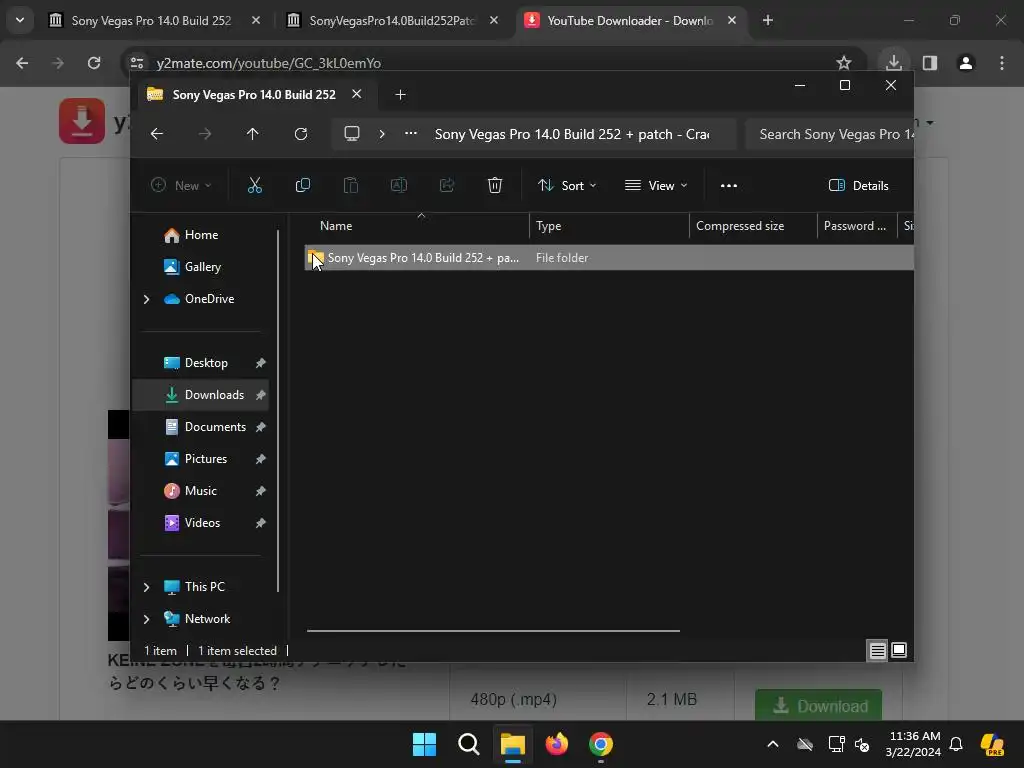Image resolution: width=1024 pixels, height=768 pixels.
Task: Open Downloads in navigation pane
Action: click(200, 395)
